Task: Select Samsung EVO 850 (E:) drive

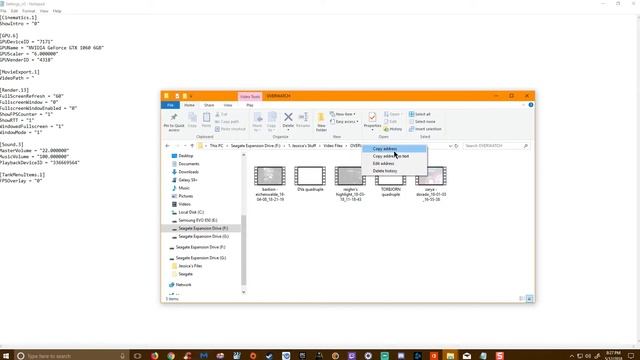Action: (x=198, y=220)
